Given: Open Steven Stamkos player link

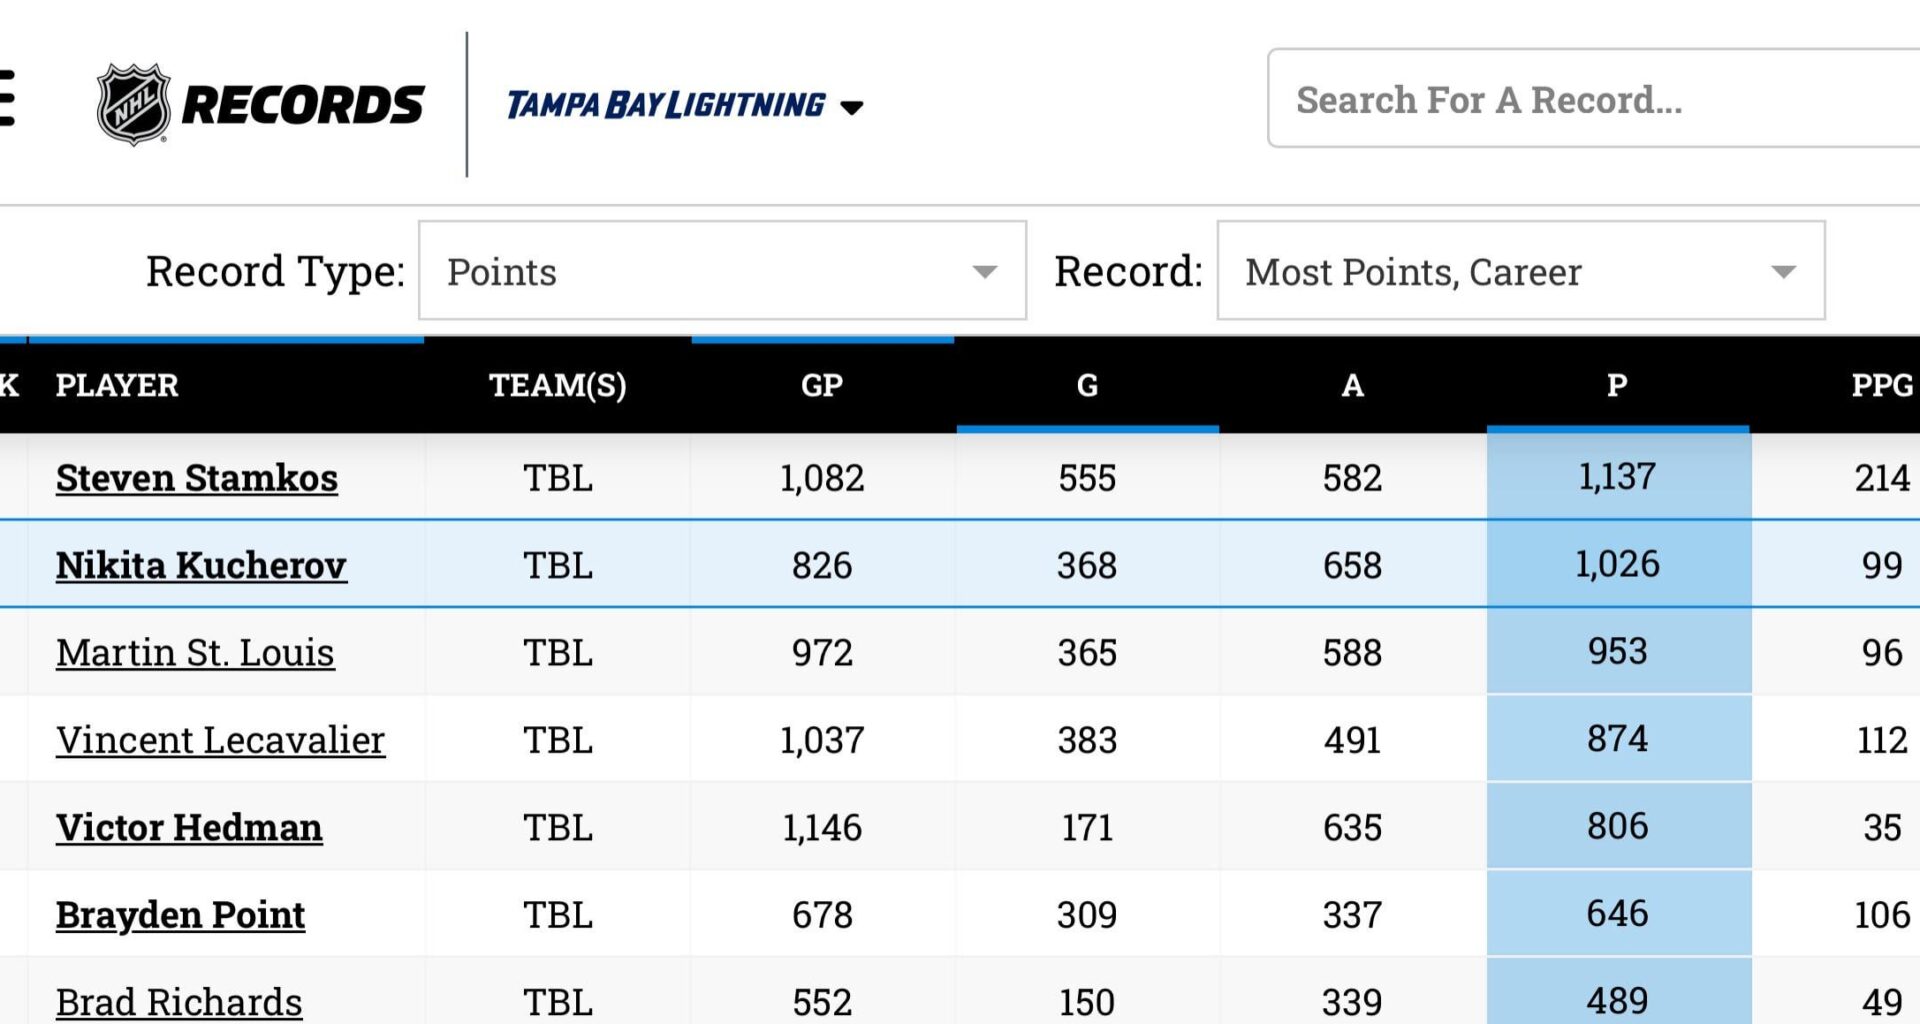Looking at the screenshot, I should pyautogui.click(x=197, y=478).
